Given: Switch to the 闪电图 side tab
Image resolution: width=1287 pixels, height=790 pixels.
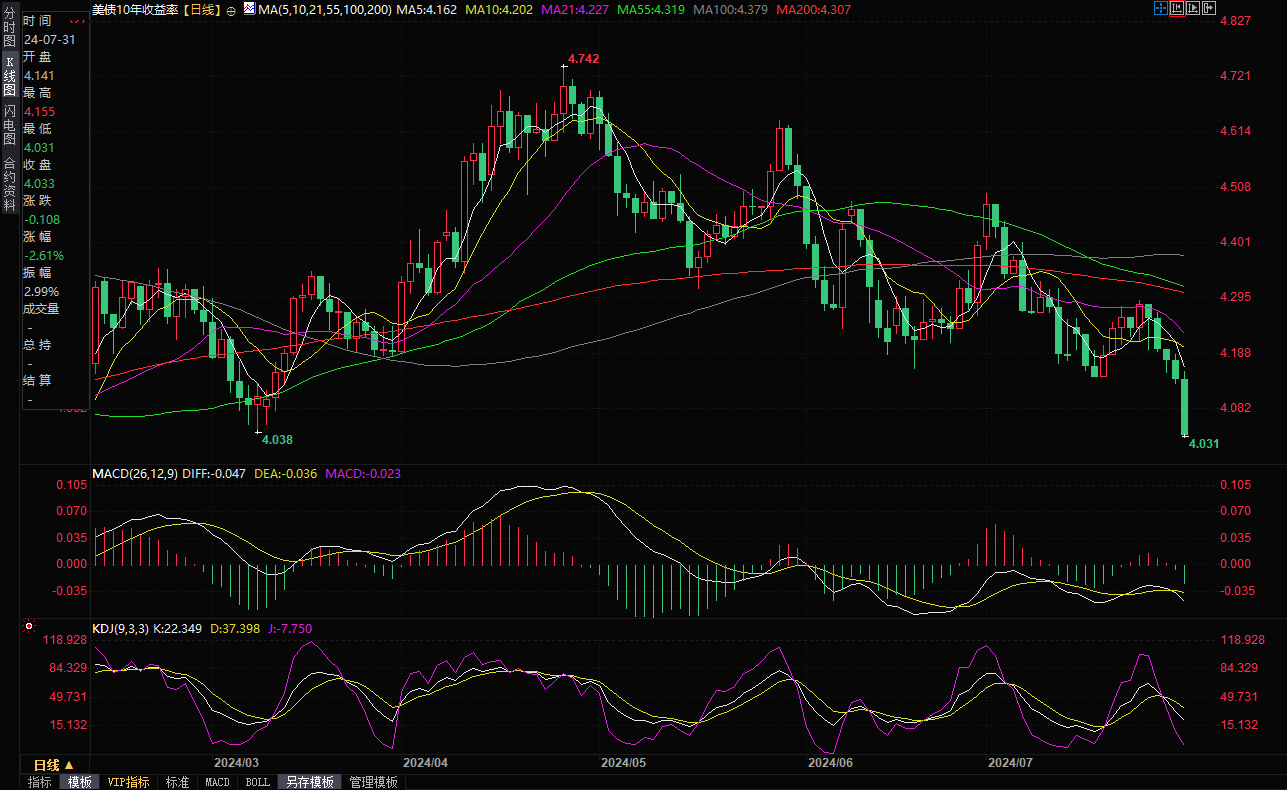Looking at the screenshot, I should click(x=9, y=124).
